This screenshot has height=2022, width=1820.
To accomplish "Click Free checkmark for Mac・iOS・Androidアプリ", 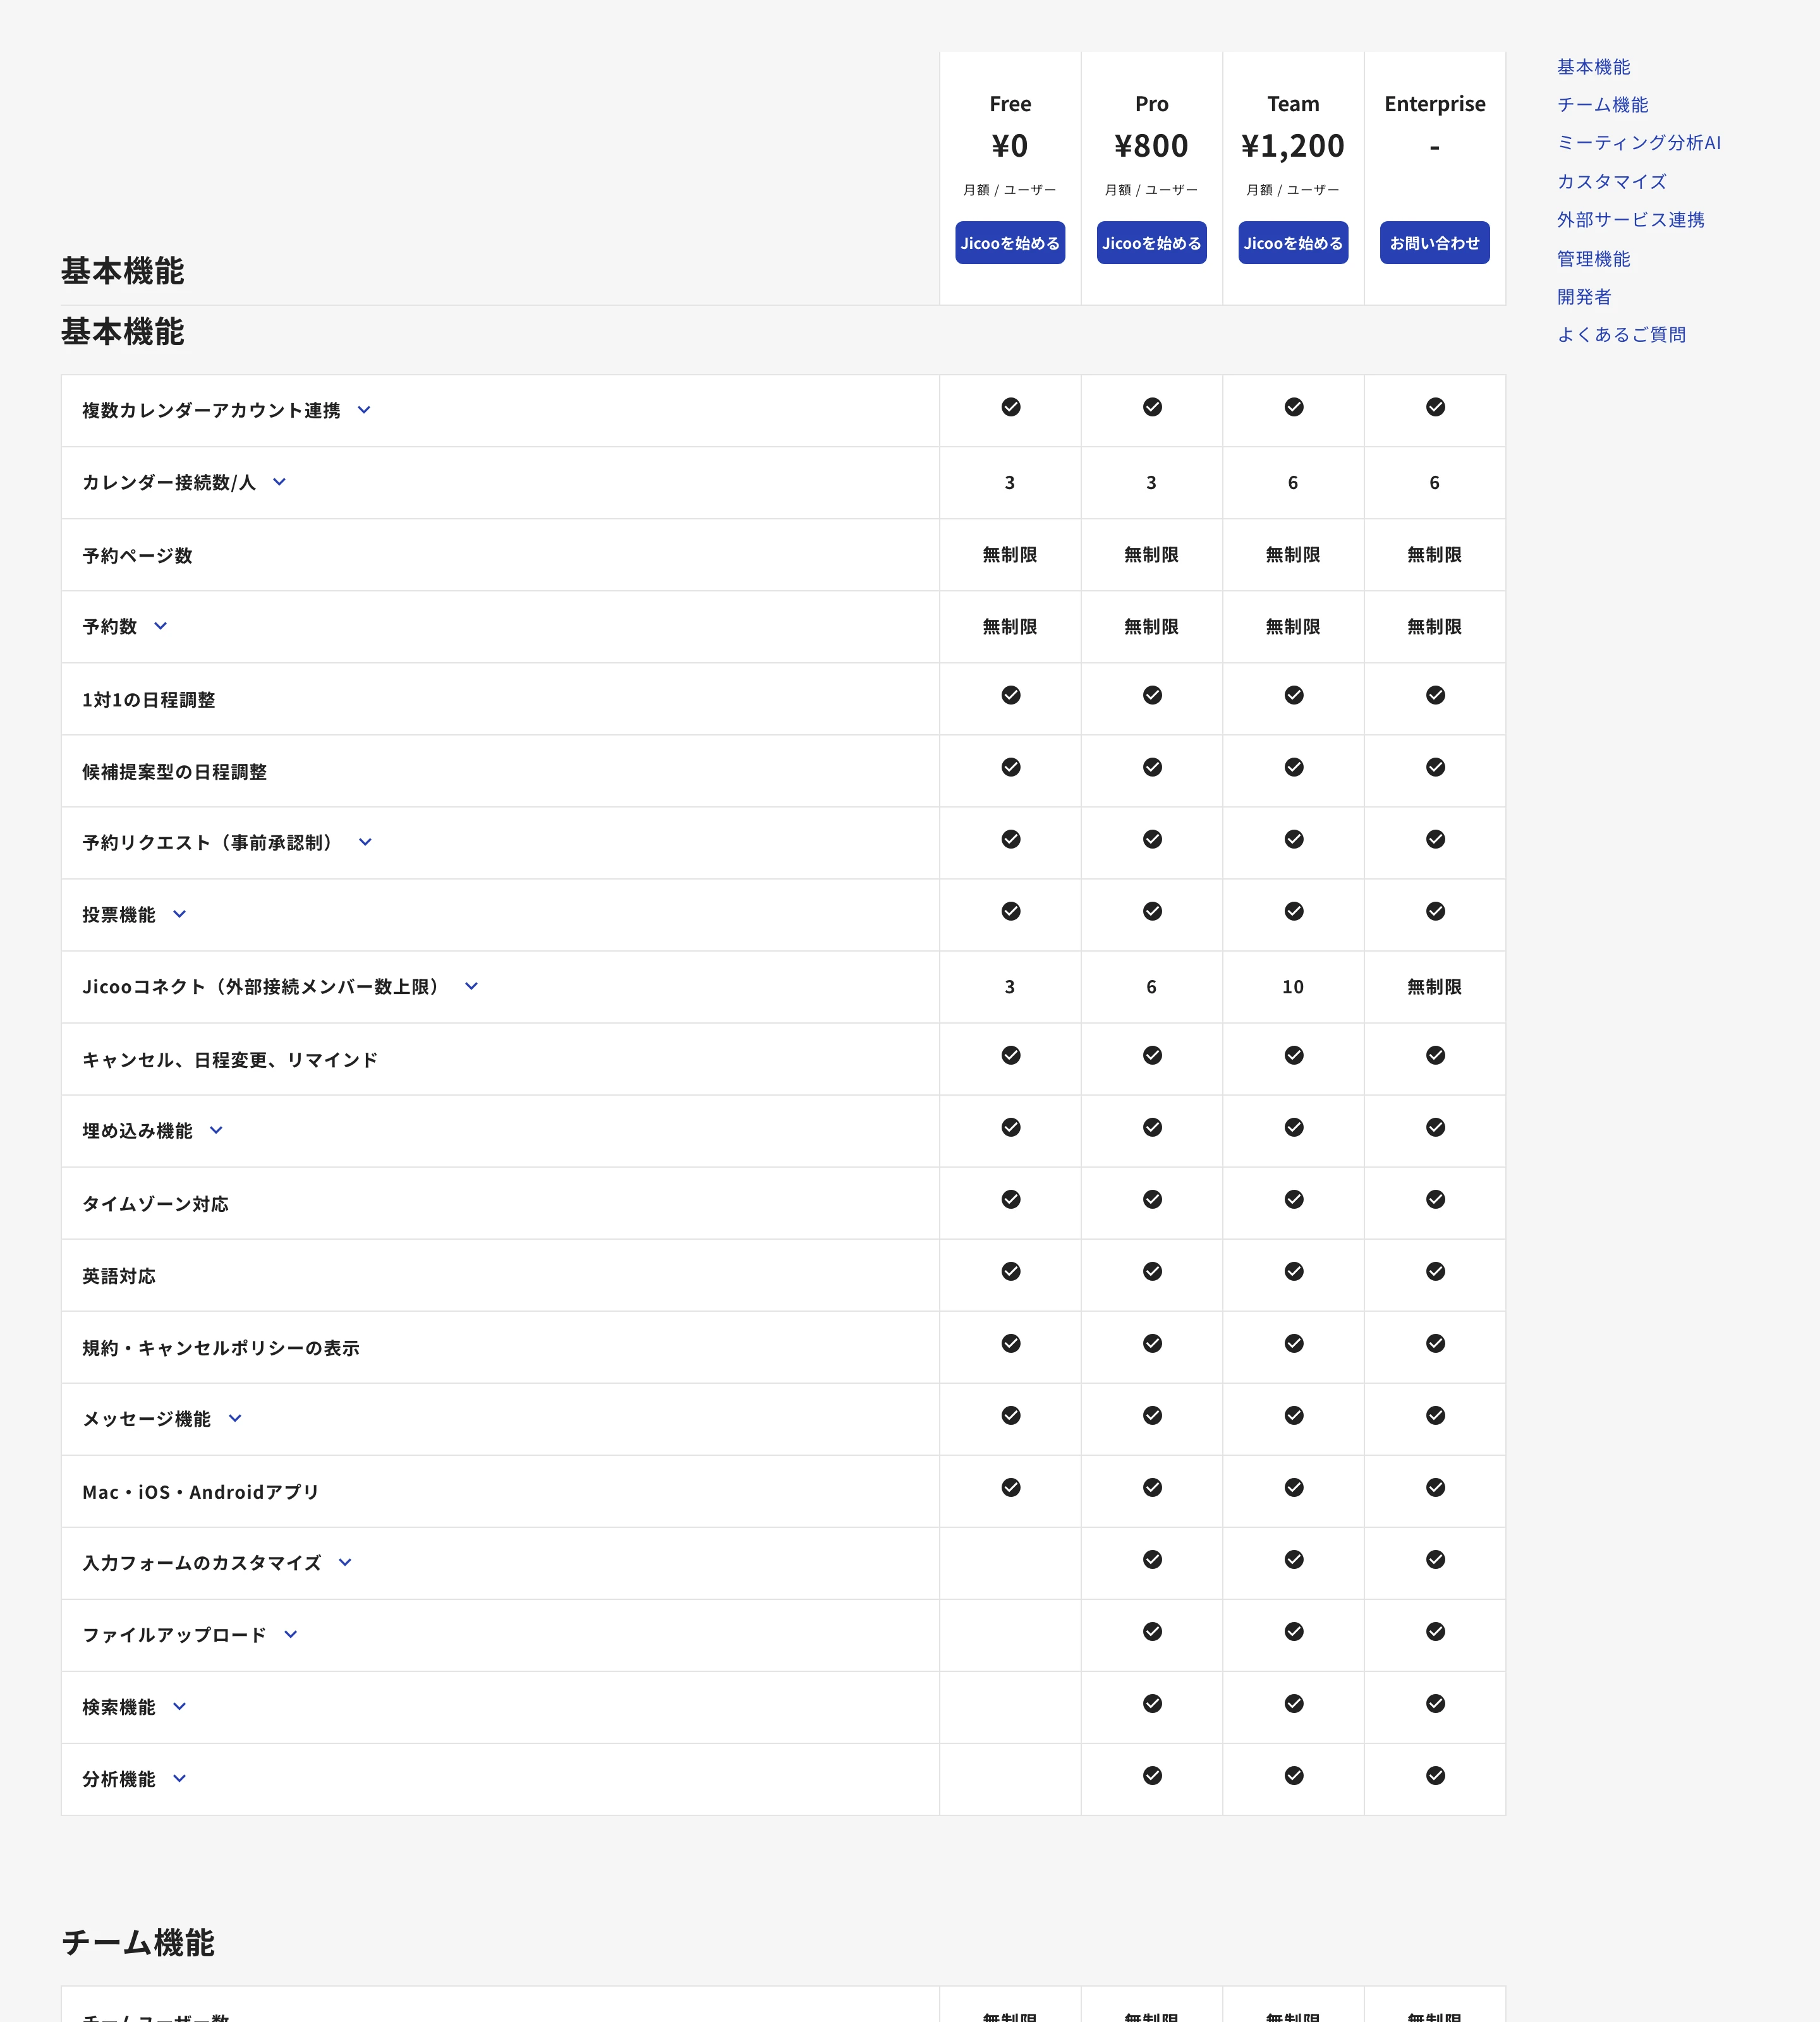I will pos(1011,1487).
